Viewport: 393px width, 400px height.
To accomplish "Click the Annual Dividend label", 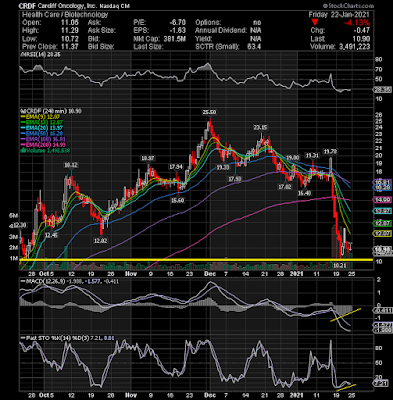I will click(221, 31).
